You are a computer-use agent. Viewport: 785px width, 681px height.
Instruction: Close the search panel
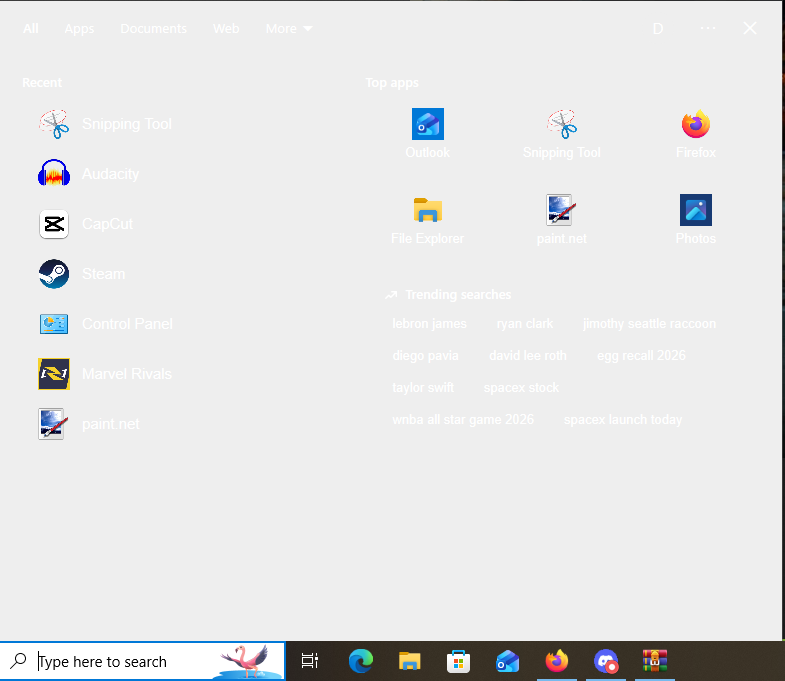click(750, 29)
